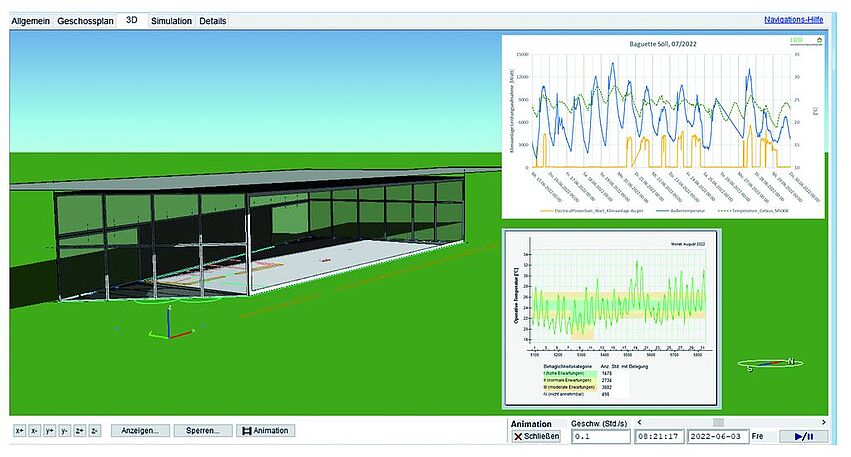The height and width of the screenshot is (457, 851).
Task: Click the Geschw. speed input field
Action: click(x=599, y=437)
